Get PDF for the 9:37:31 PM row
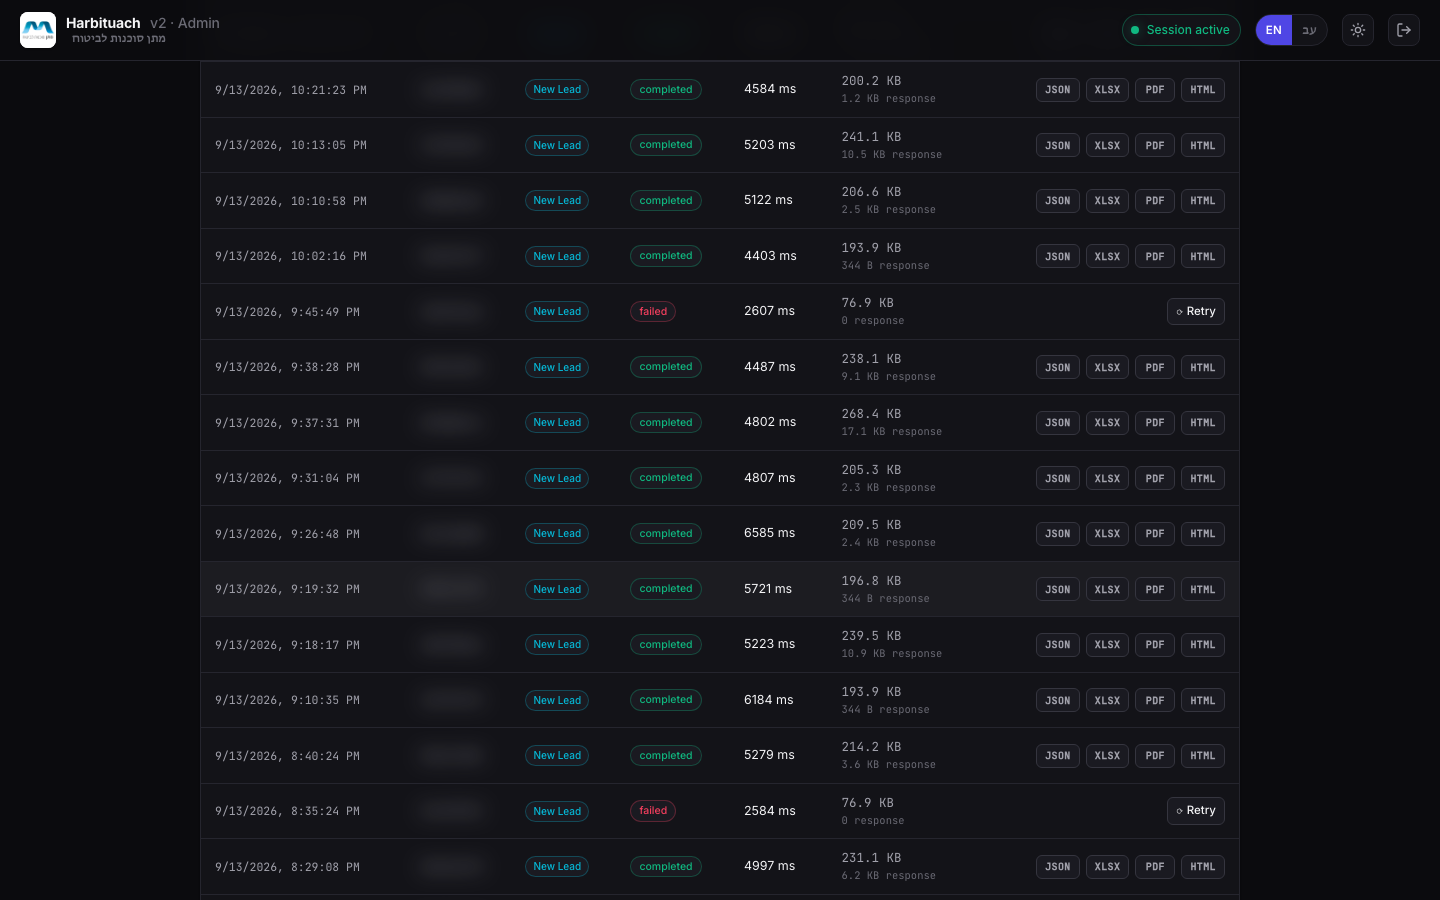The image size is (1440, 900). pos(1155,423)
